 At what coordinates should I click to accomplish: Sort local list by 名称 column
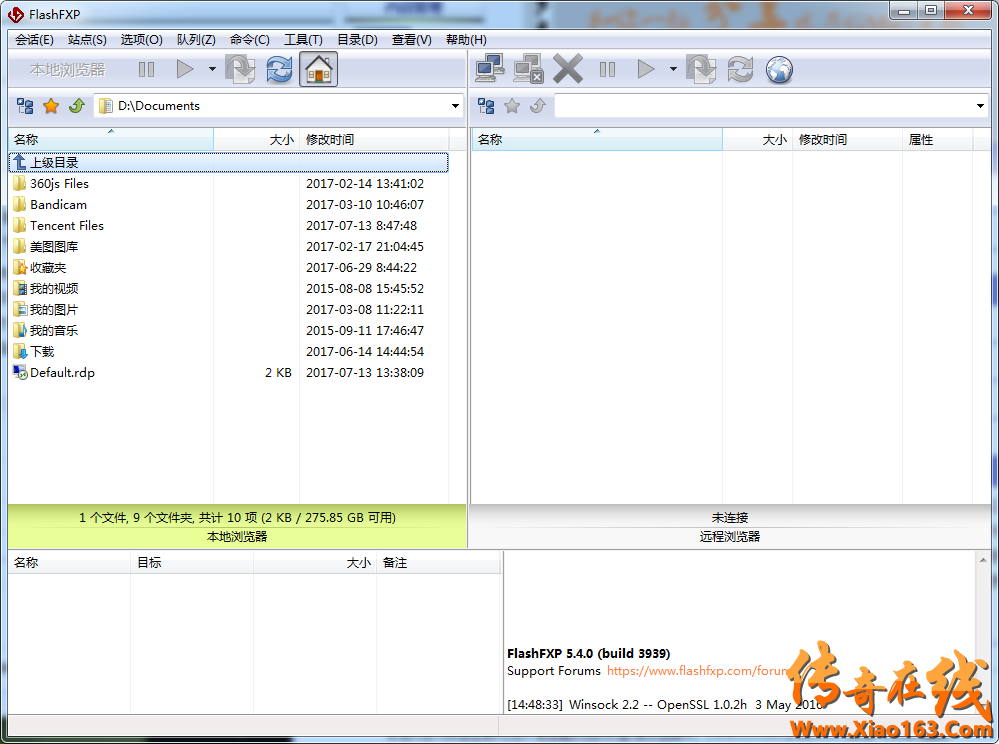[x=111, y=140]
